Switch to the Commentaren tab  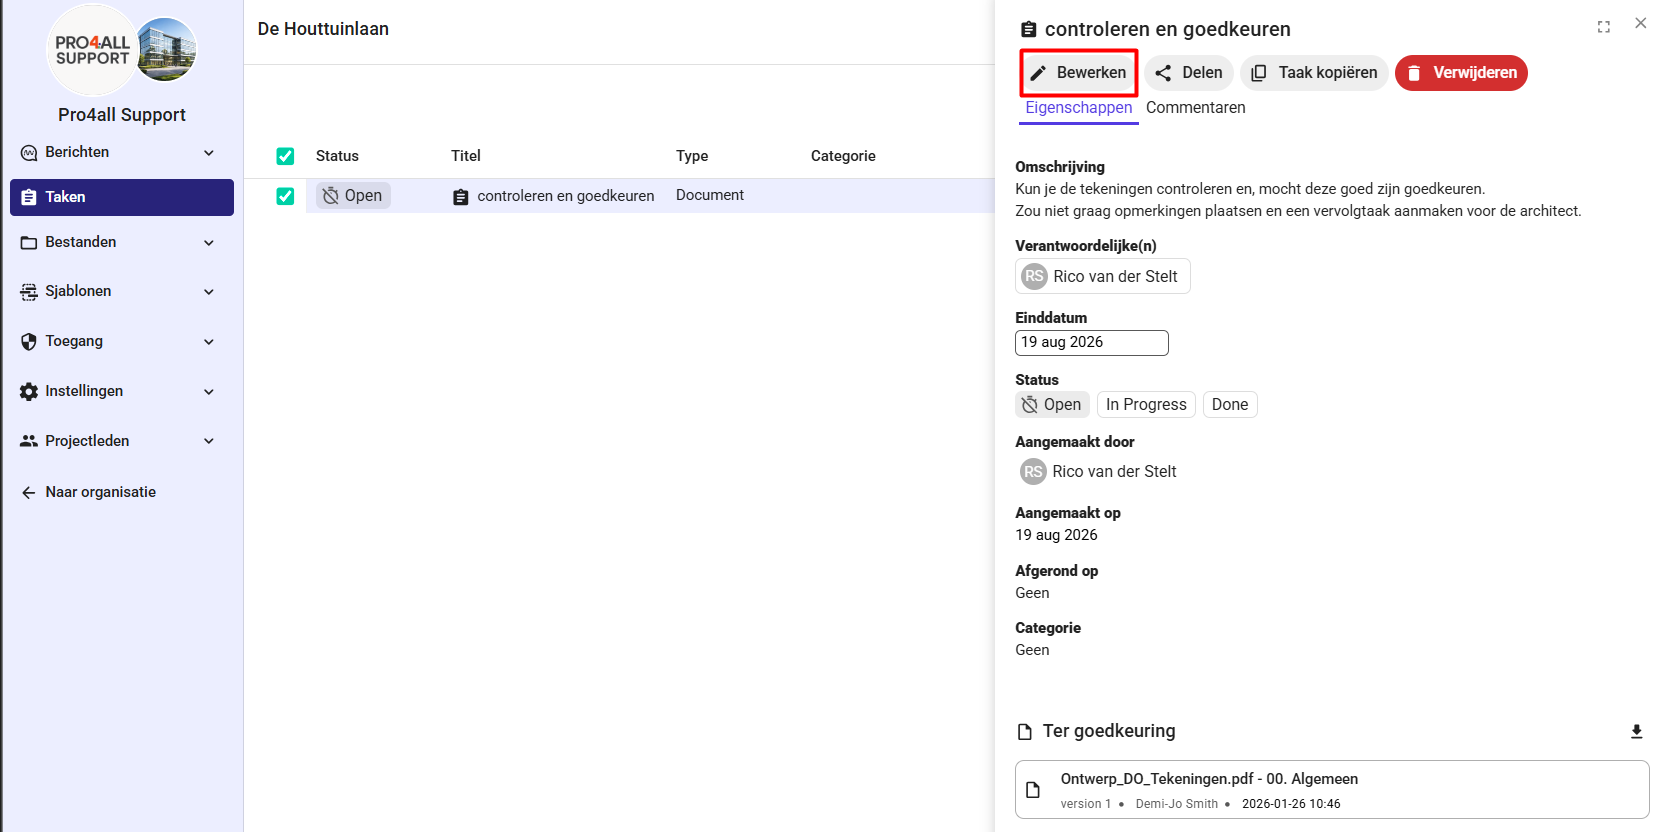1196,108
